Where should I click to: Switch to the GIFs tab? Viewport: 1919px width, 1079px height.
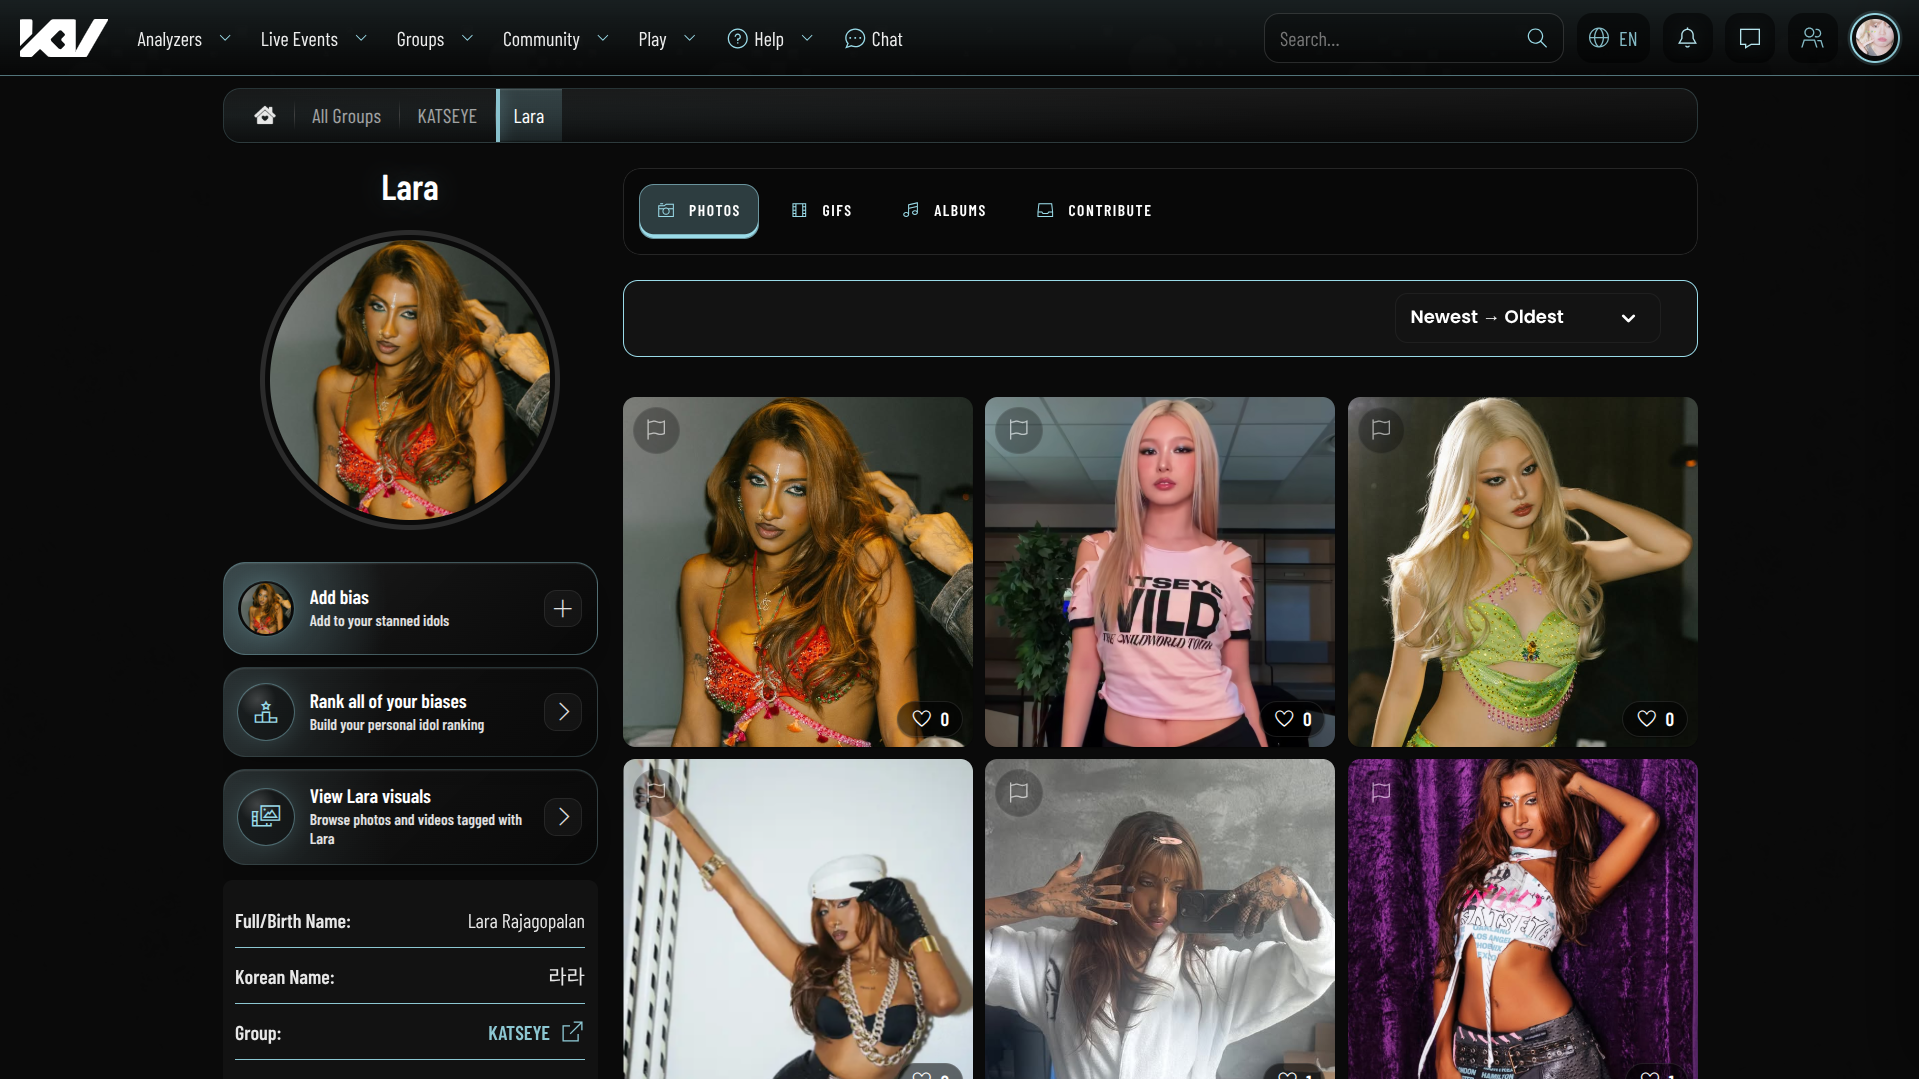[822, 210]
